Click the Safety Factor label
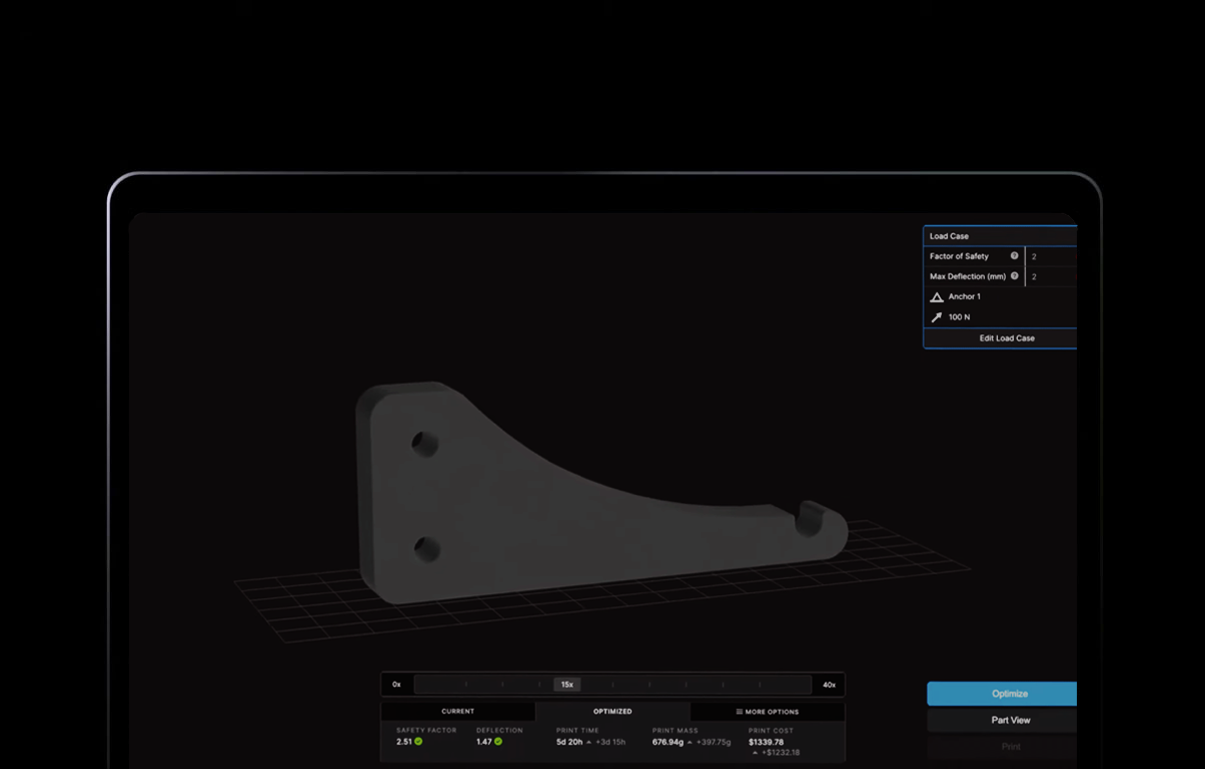Viewport: 1205px width, 769px height. coord(426,730)
